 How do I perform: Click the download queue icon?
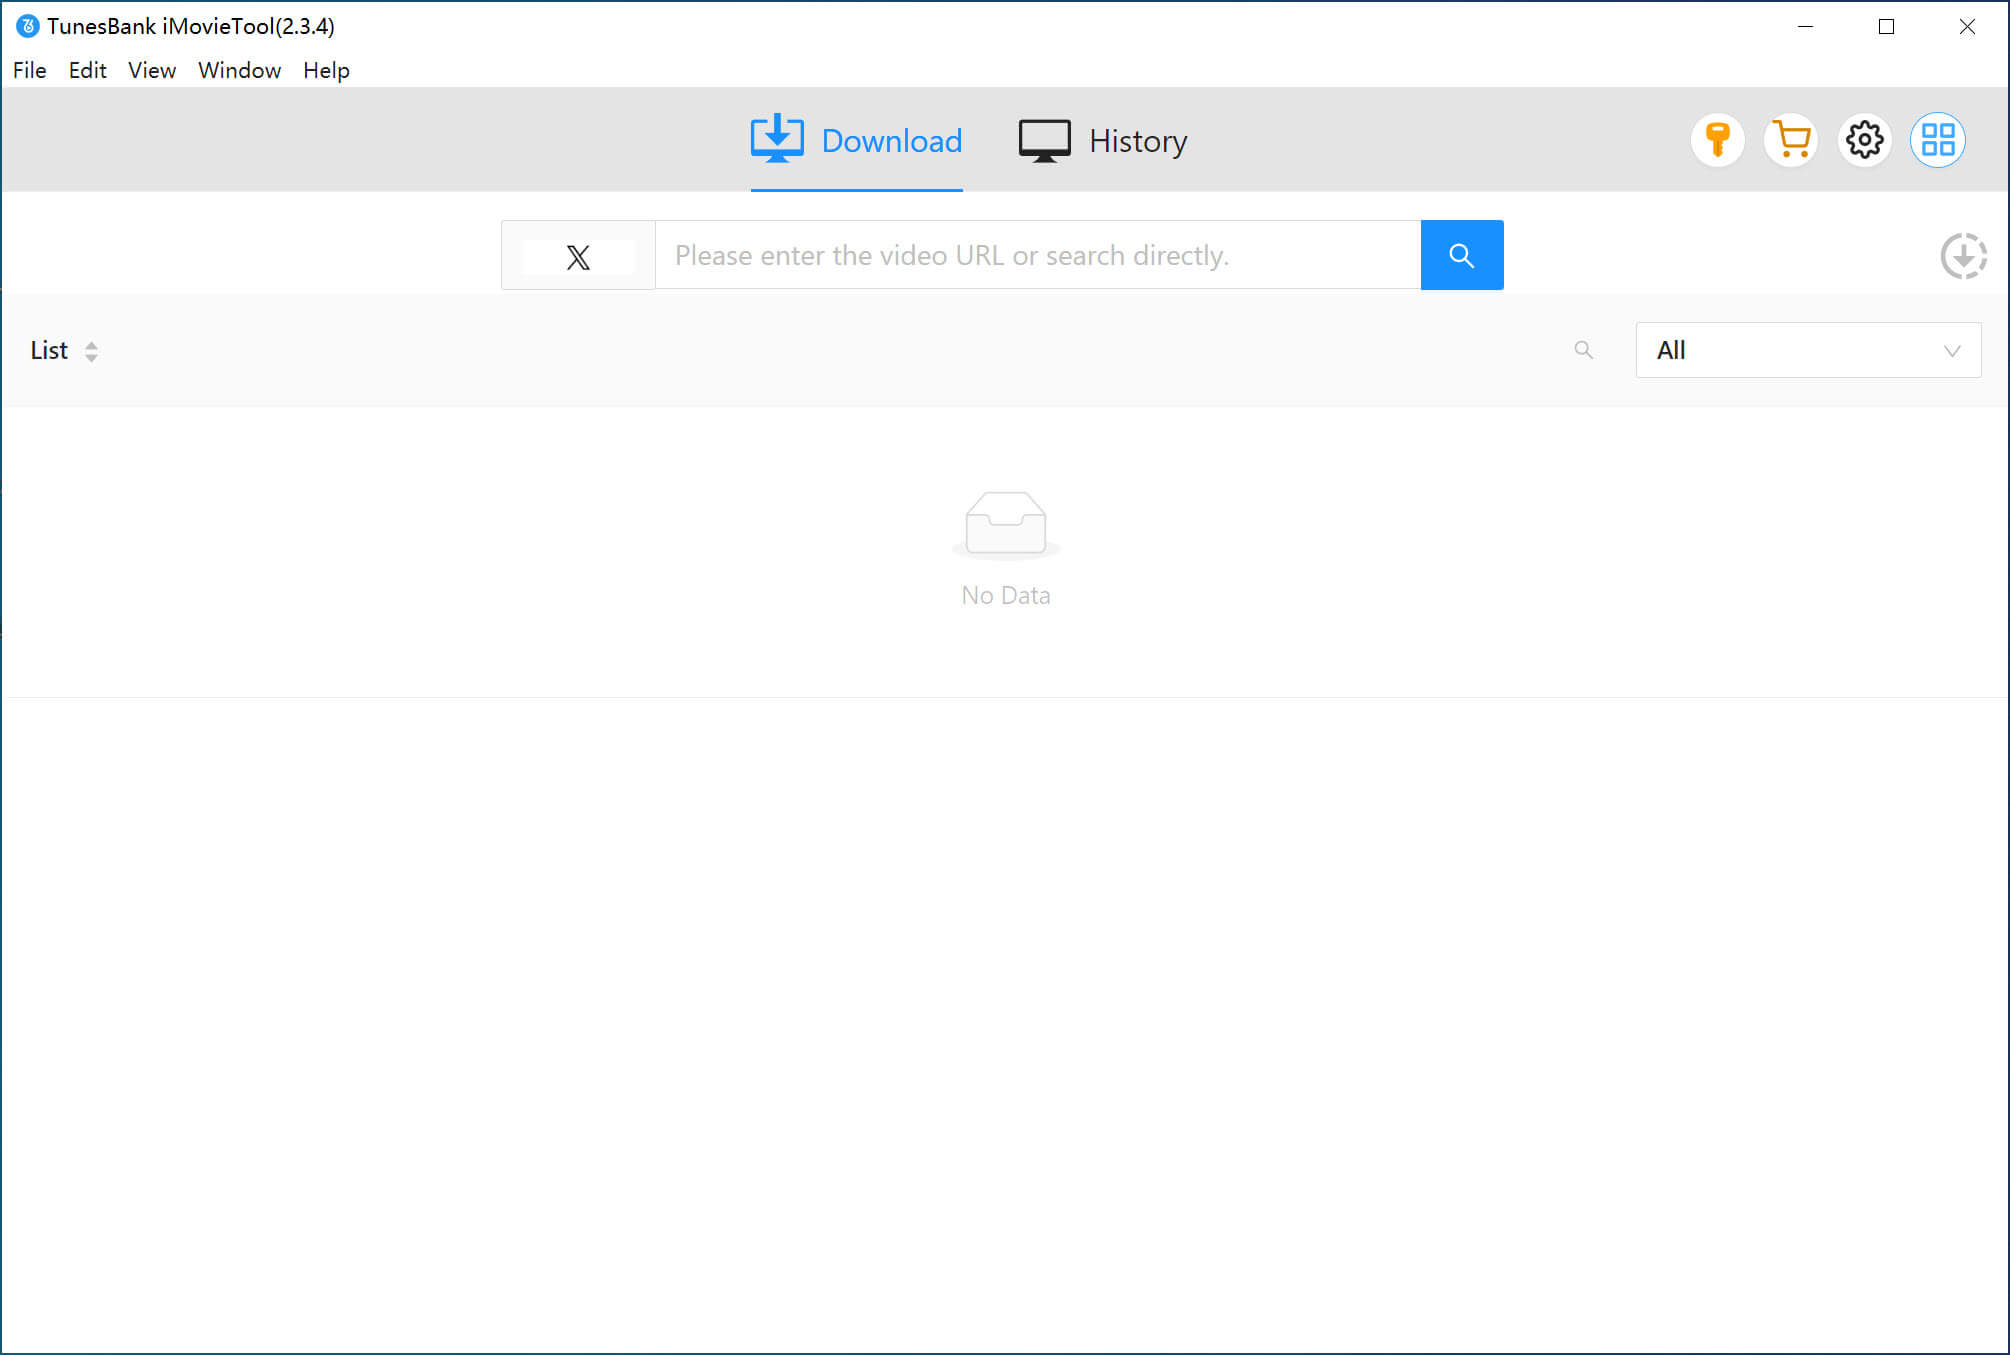pyautogui.click(x=1965, y=254)
